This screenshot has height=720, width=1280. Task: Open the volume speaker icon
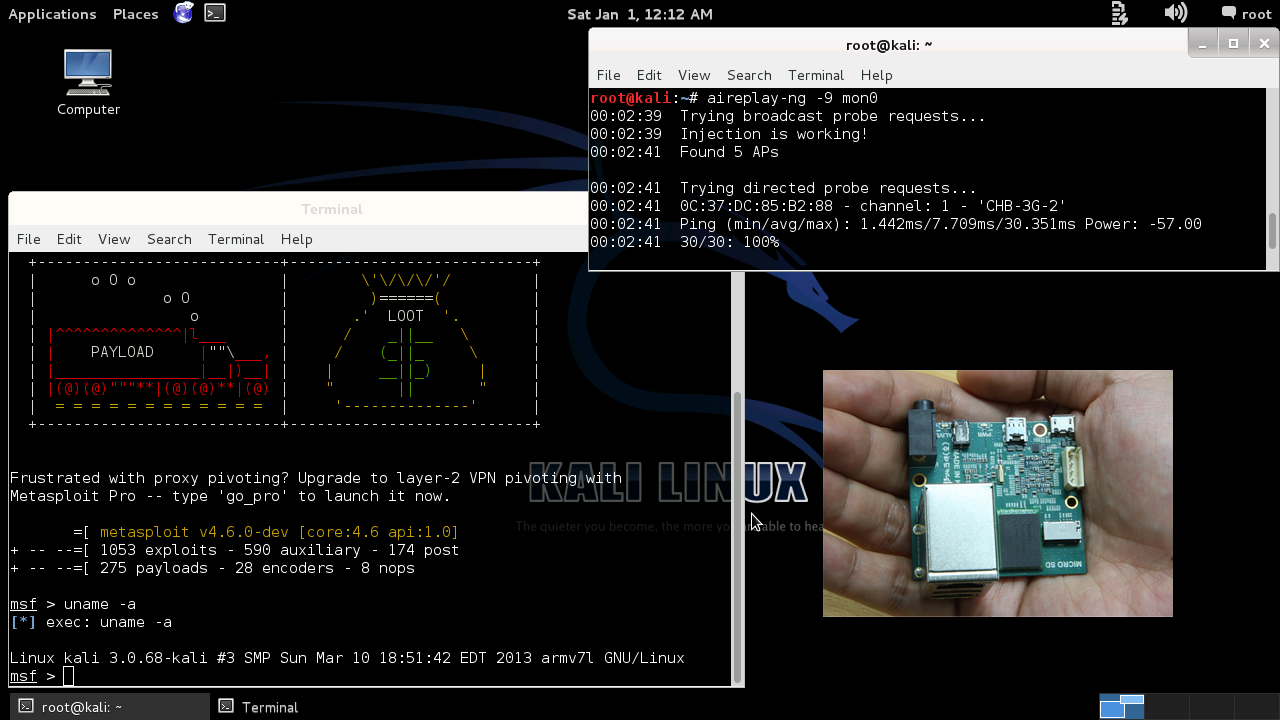click(1175, 13)
